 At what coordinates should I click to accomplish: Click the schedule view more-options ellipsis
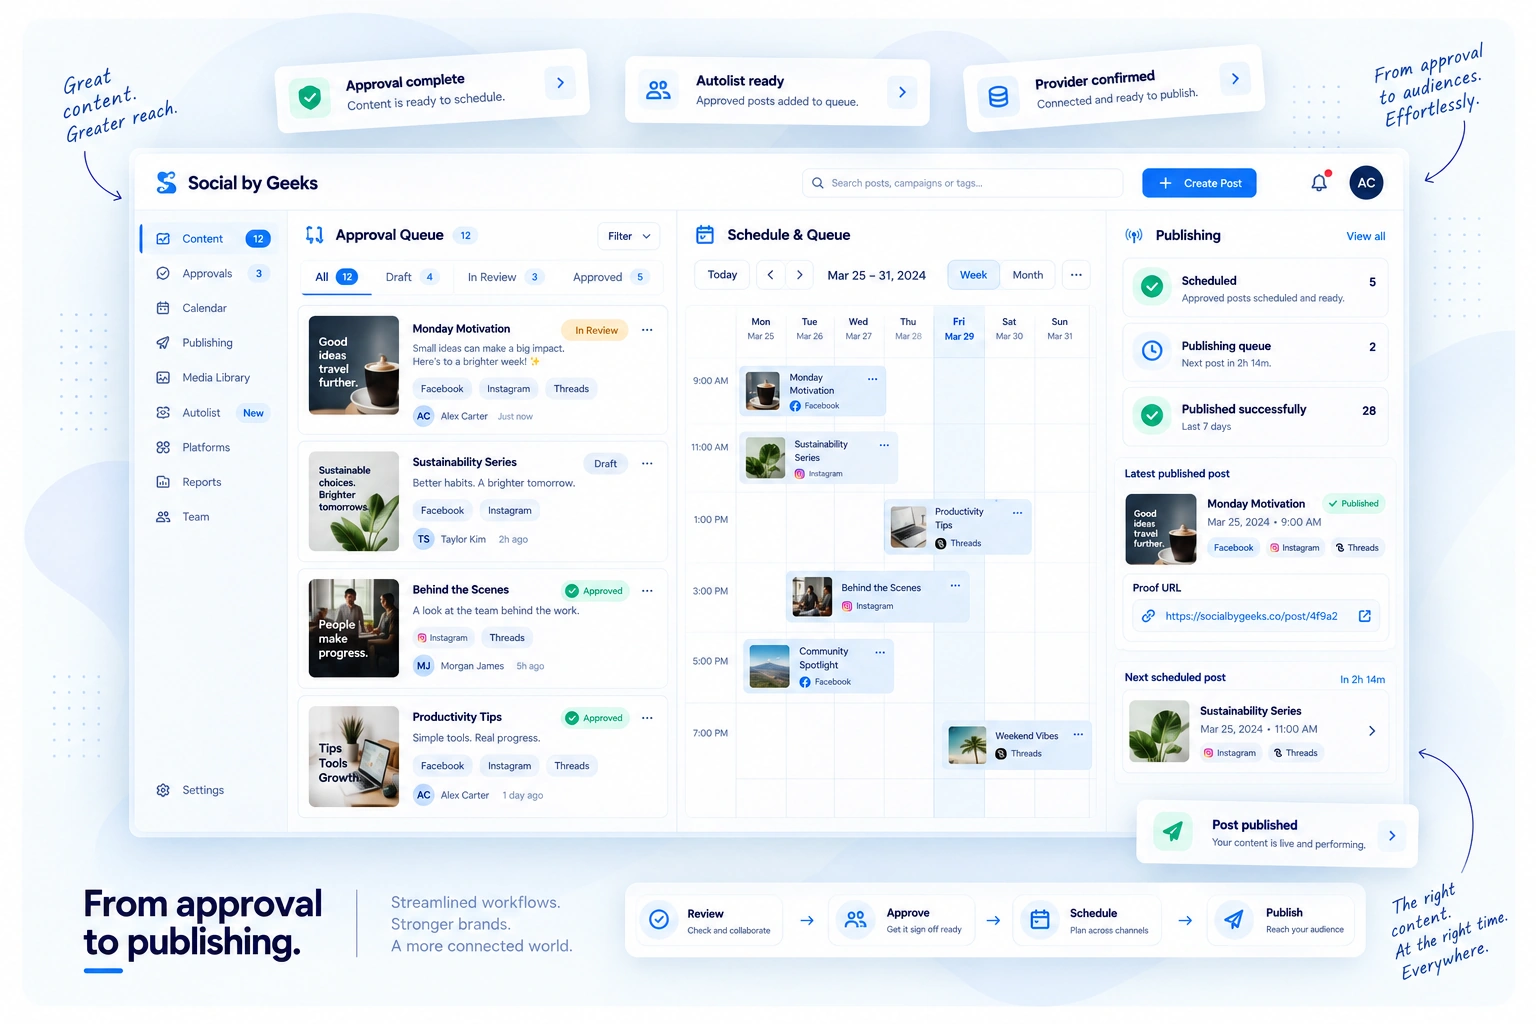coord(1076,275)
